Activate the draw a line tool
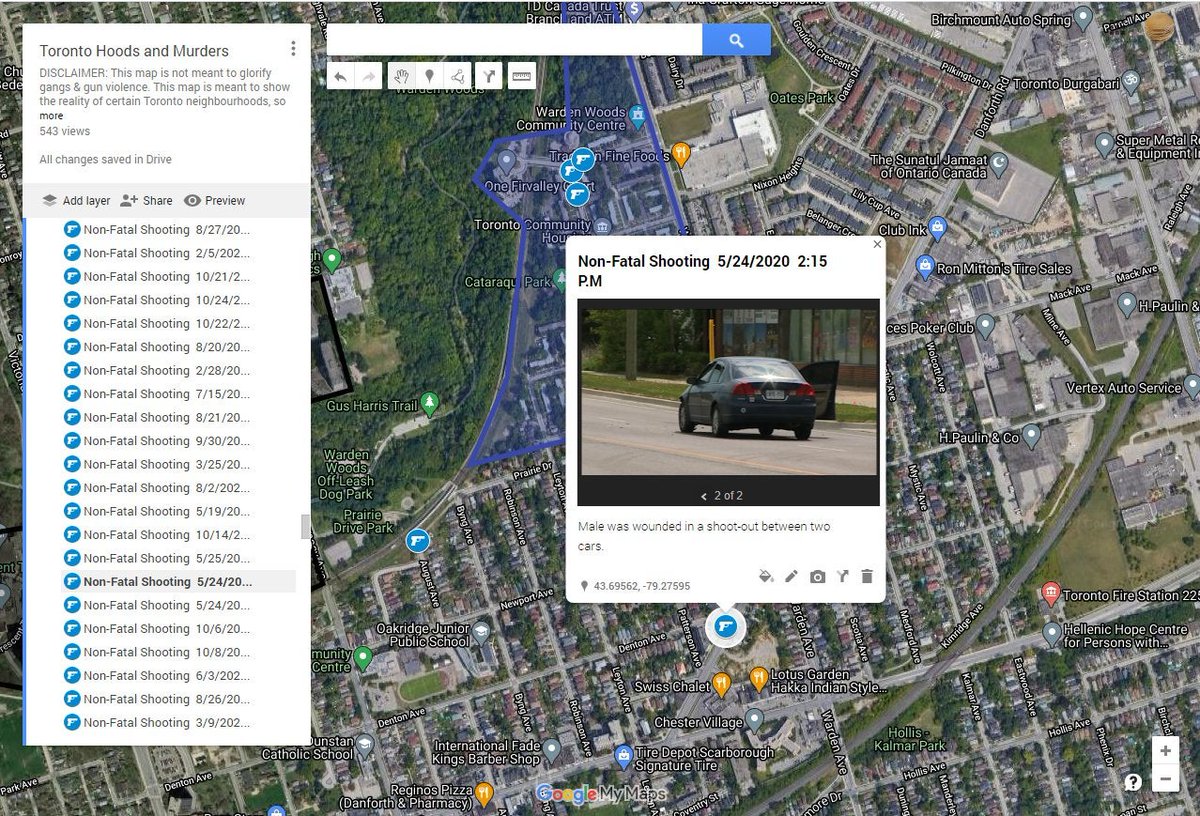 pos(459,75)
